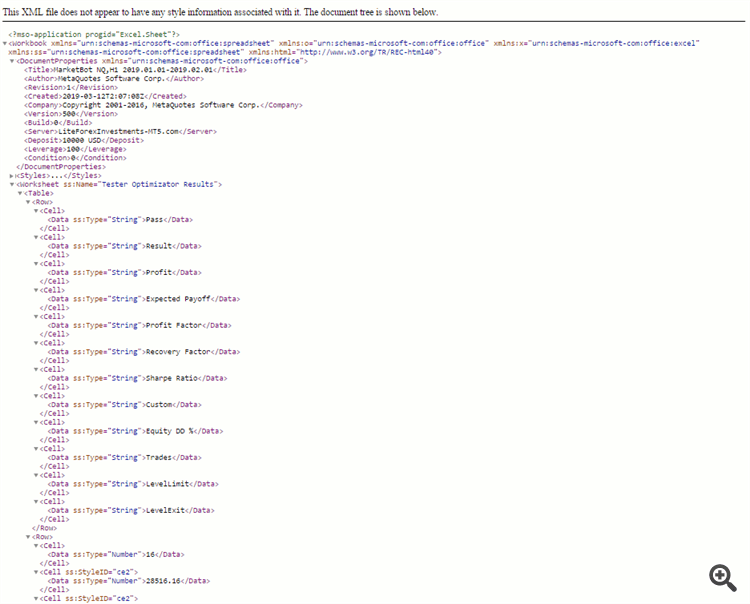Collapse the Cell holding the Pass data
Viewport: 750px width, 604px height.
pyautogui.click(x=36, y=211)
